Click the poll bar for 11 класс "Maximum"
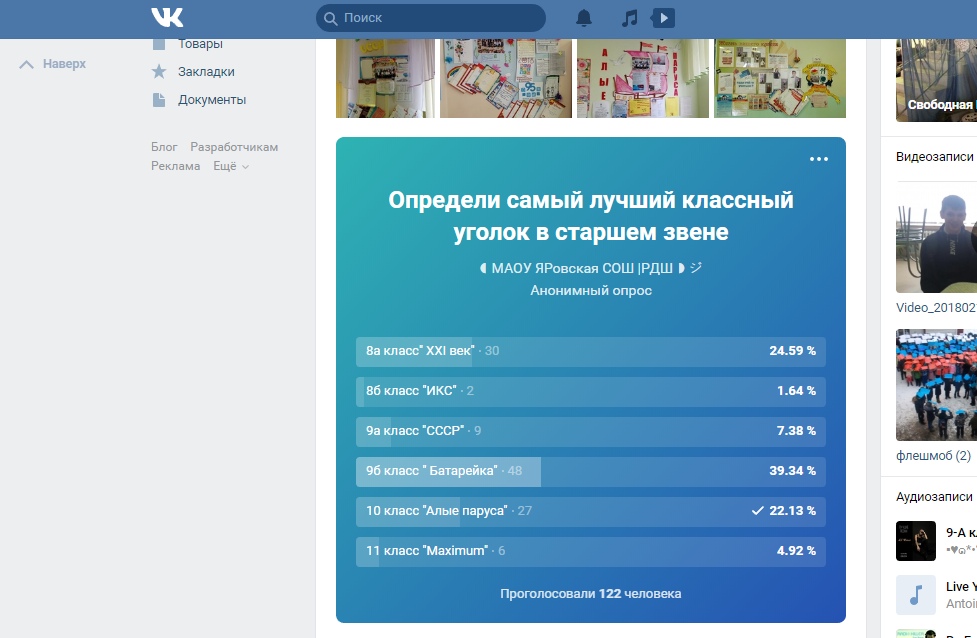The width and height of the screenshot is (977, 638). tap(590, 551)
